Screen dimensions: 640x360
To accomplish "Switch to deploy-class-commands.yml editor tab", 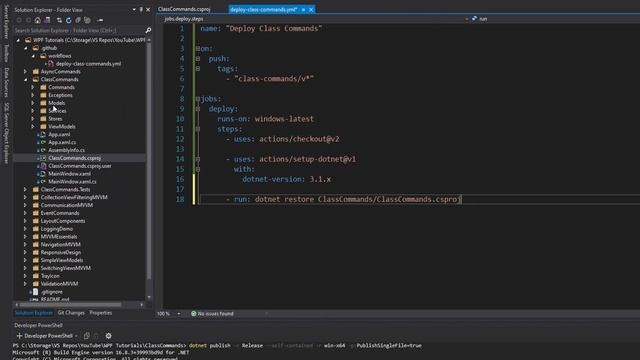I will [263, 9].
